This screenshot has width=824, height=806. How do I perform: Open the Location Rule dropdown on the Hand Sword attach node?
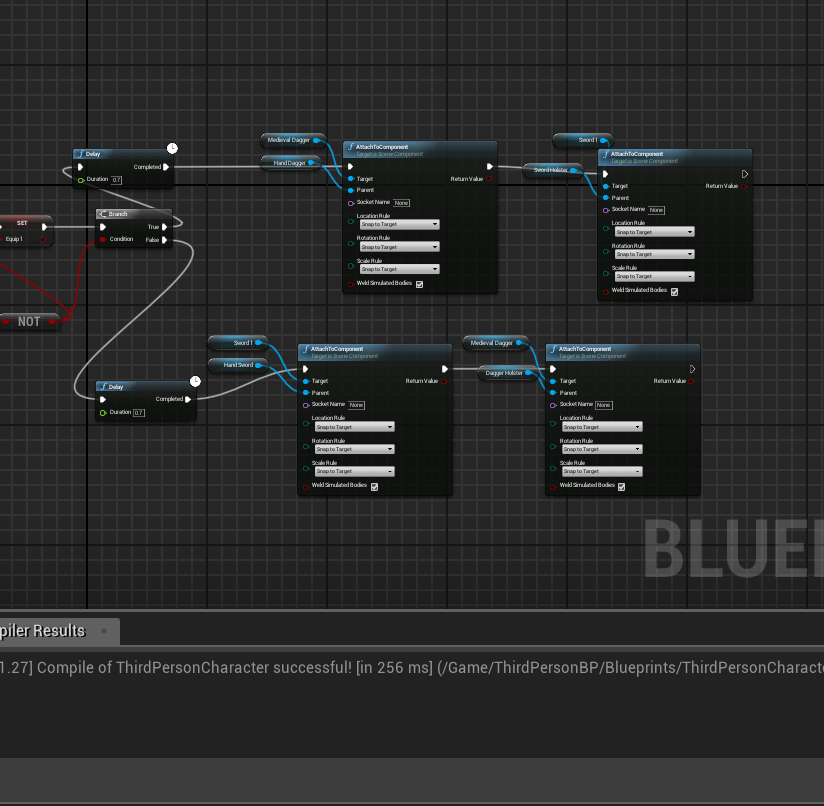(x=355, y=427)
